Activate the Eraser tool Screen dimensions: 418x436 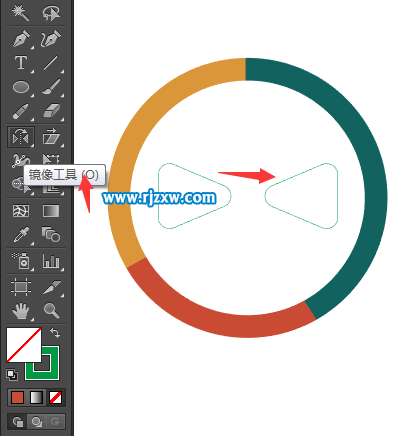(51, 111)
